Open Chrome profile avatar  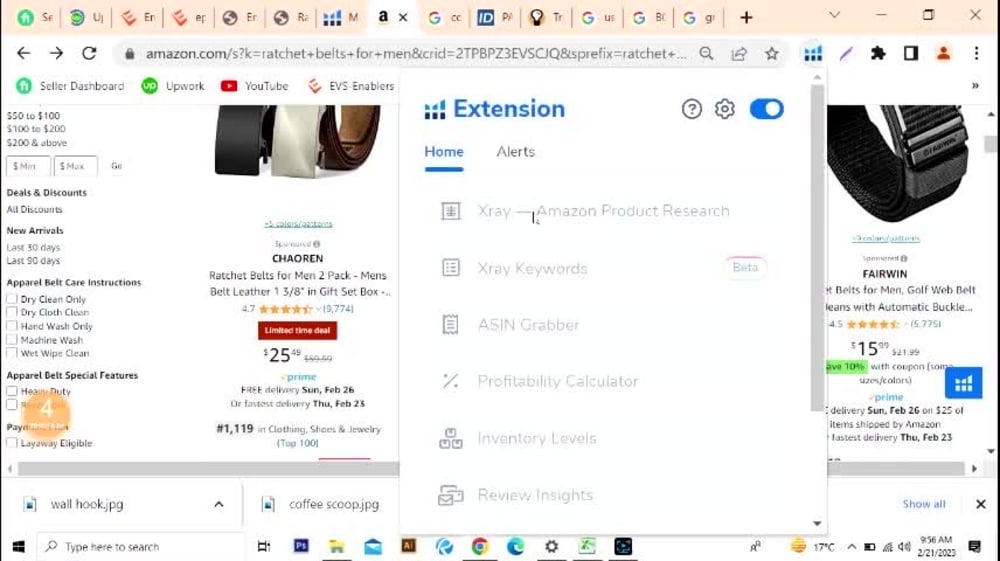943,54
